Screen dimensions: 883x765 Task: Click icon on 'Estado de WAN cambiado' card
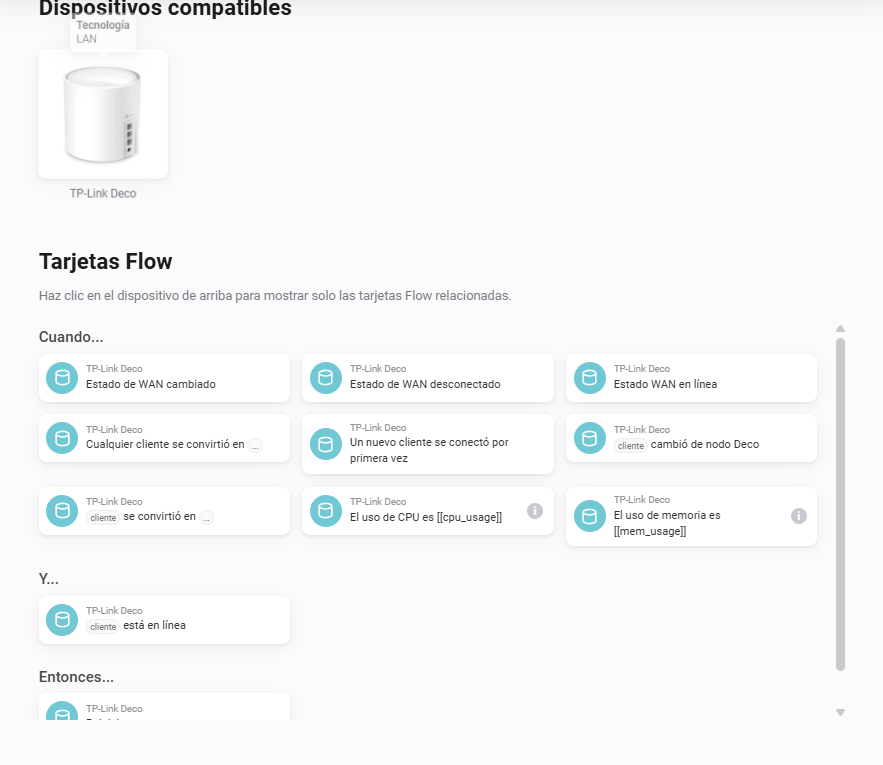coord(62,378)
